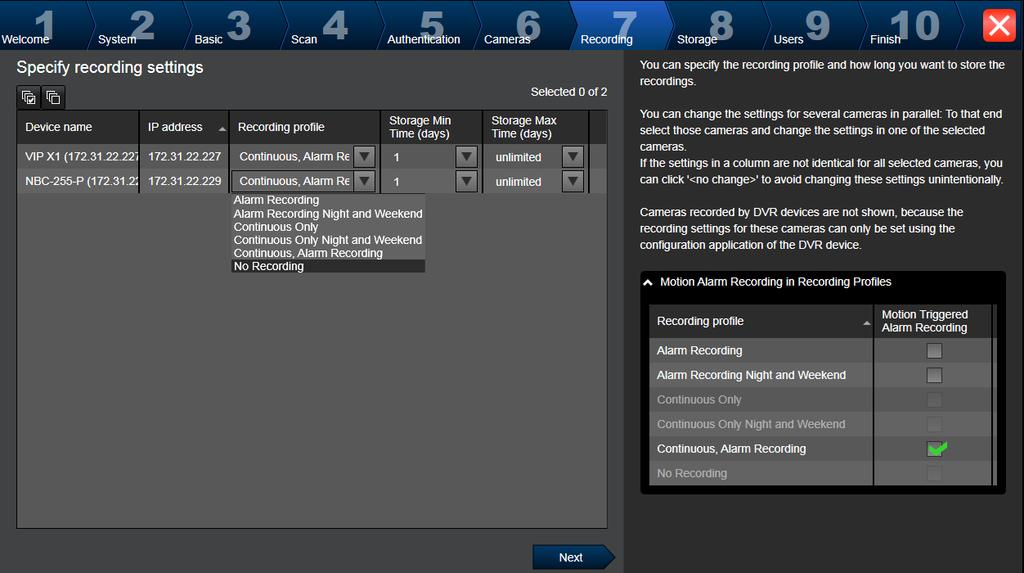The image size is (1024, 573).
Task: Sort by IP address column header
Action: (184, 127)
